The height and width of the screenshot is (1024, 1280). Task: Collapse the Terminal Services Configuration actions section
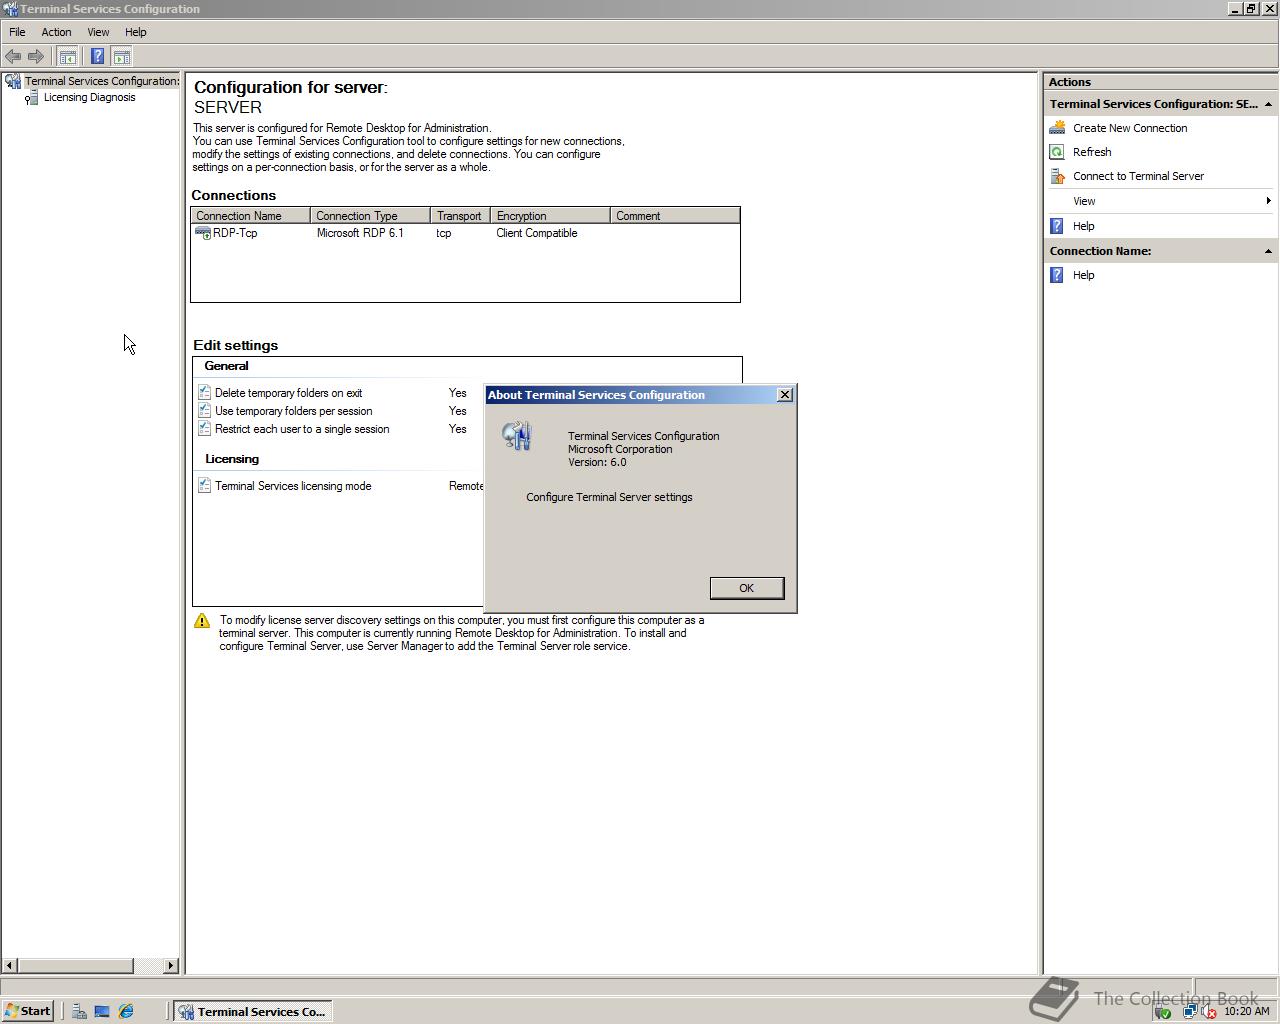click(x=1268, y=104)
